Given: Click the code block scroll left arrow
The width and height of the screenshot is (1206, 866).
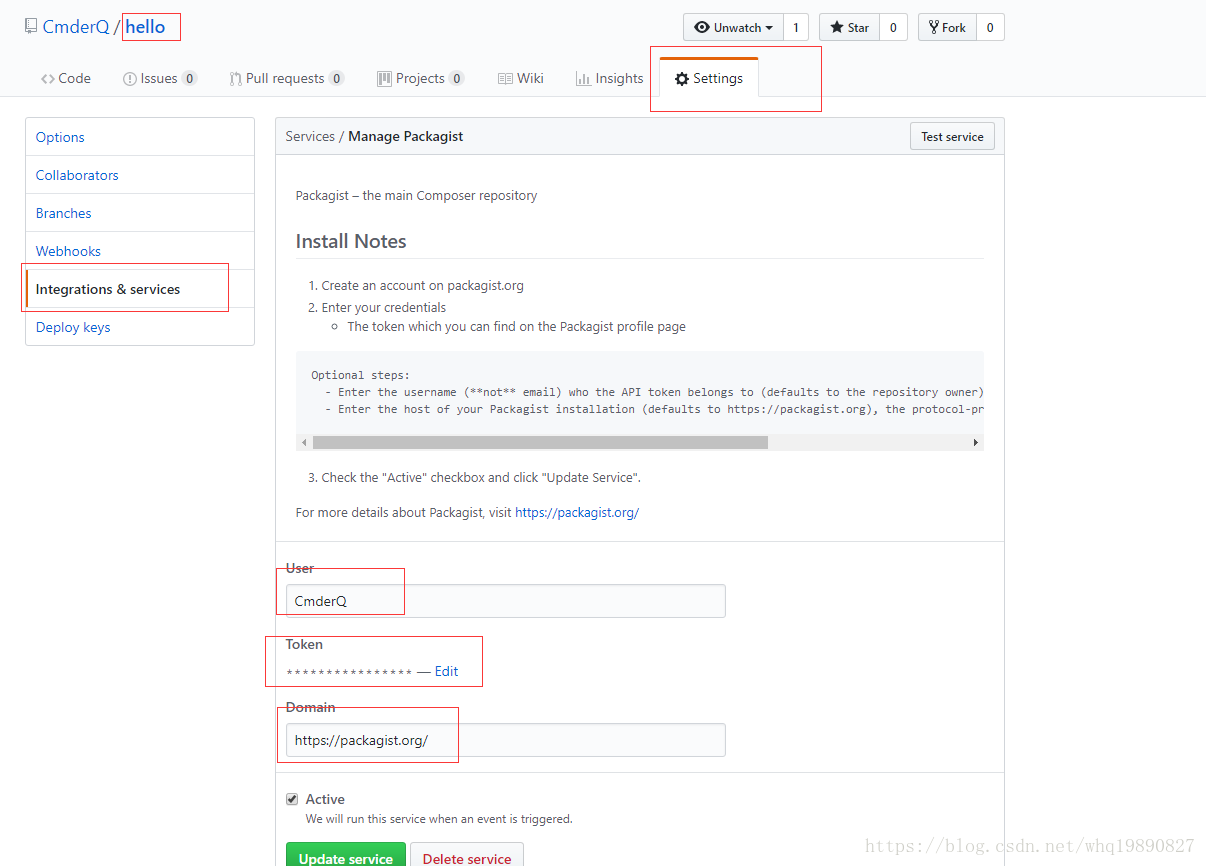Looking at the screenshot, I should (304, 442).
